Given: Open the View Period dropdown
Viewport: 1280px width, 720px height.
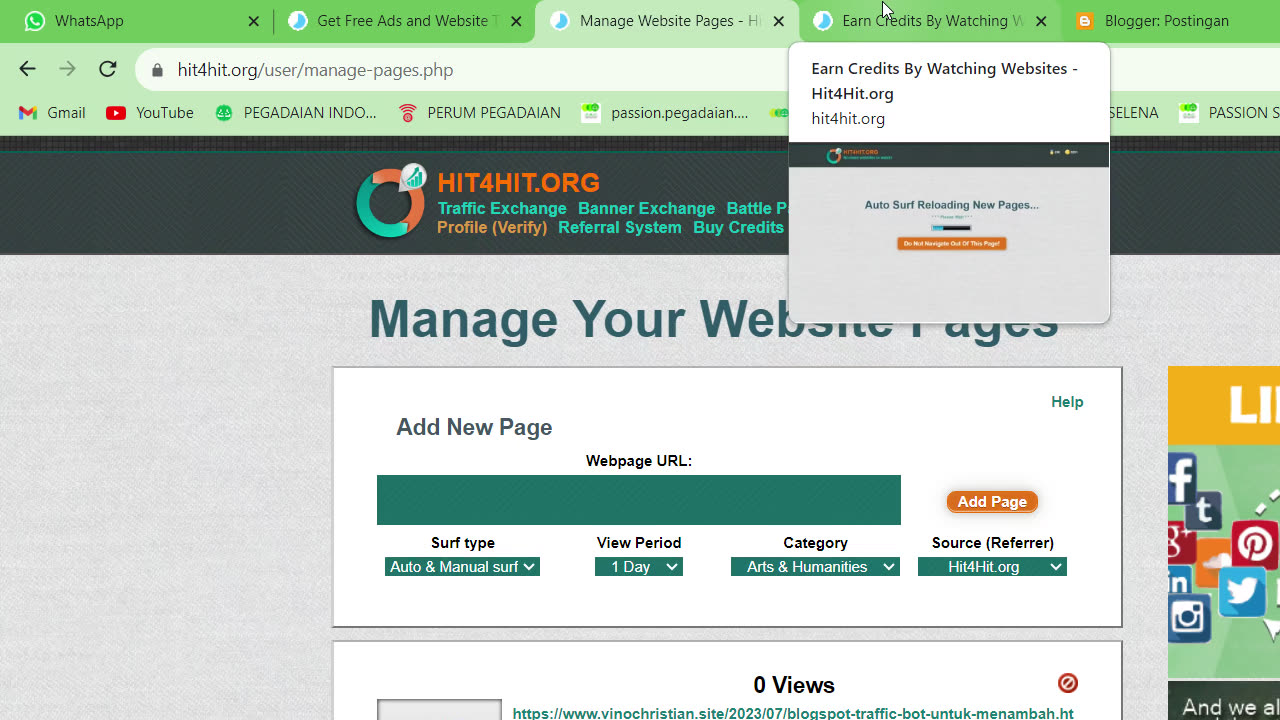Looking at the screenshot, I should 639,567.
